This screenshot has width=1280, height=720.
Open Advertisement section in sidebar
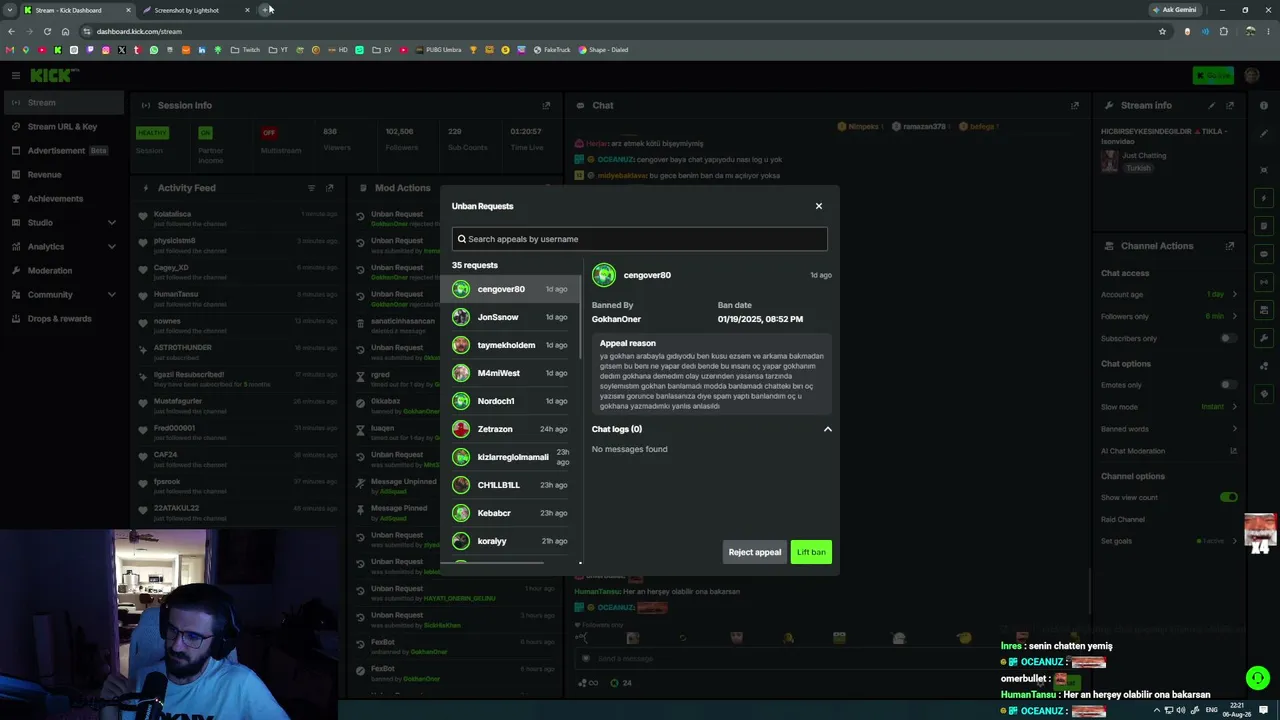64,151
